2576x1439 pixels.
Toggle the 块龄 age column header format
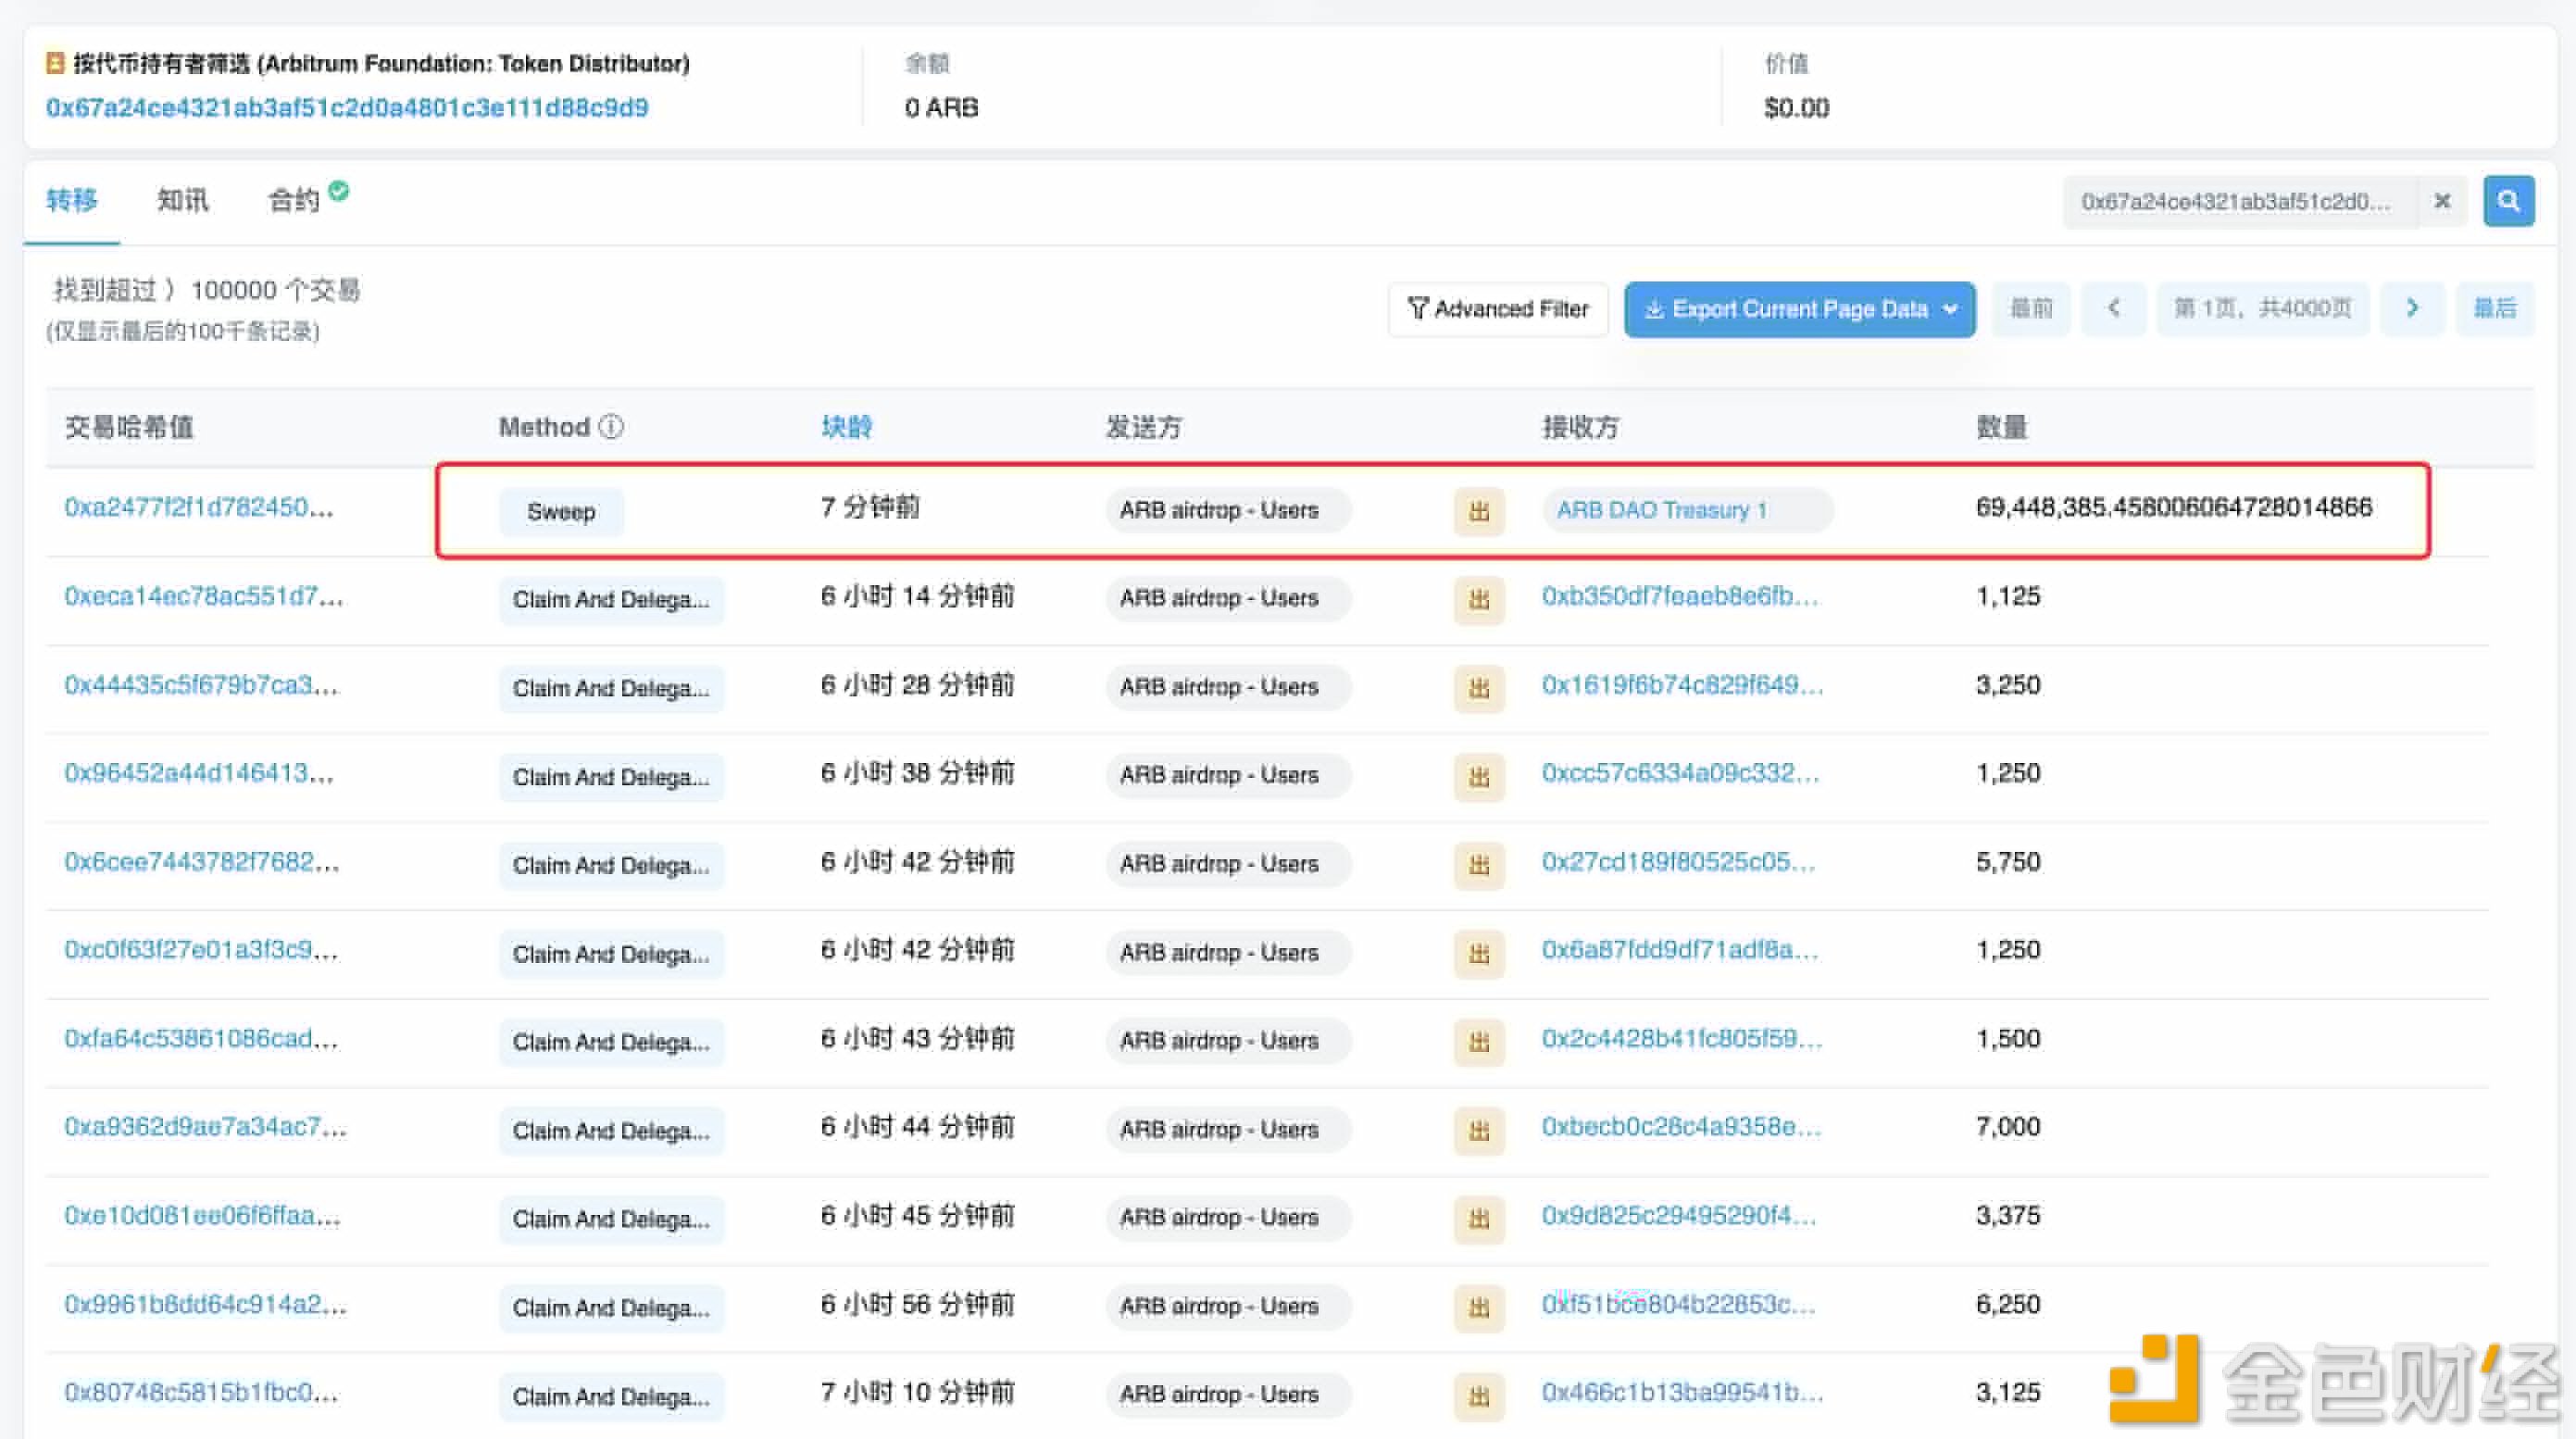click(846, 427)
